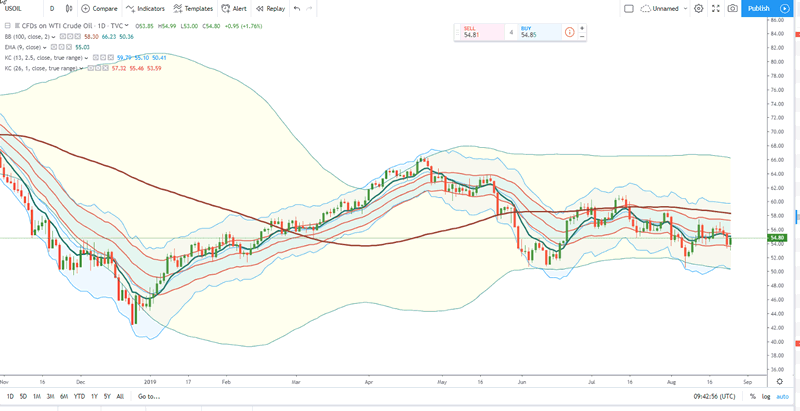
Task: Open the Indicators dialog
Action: point(146,8)
